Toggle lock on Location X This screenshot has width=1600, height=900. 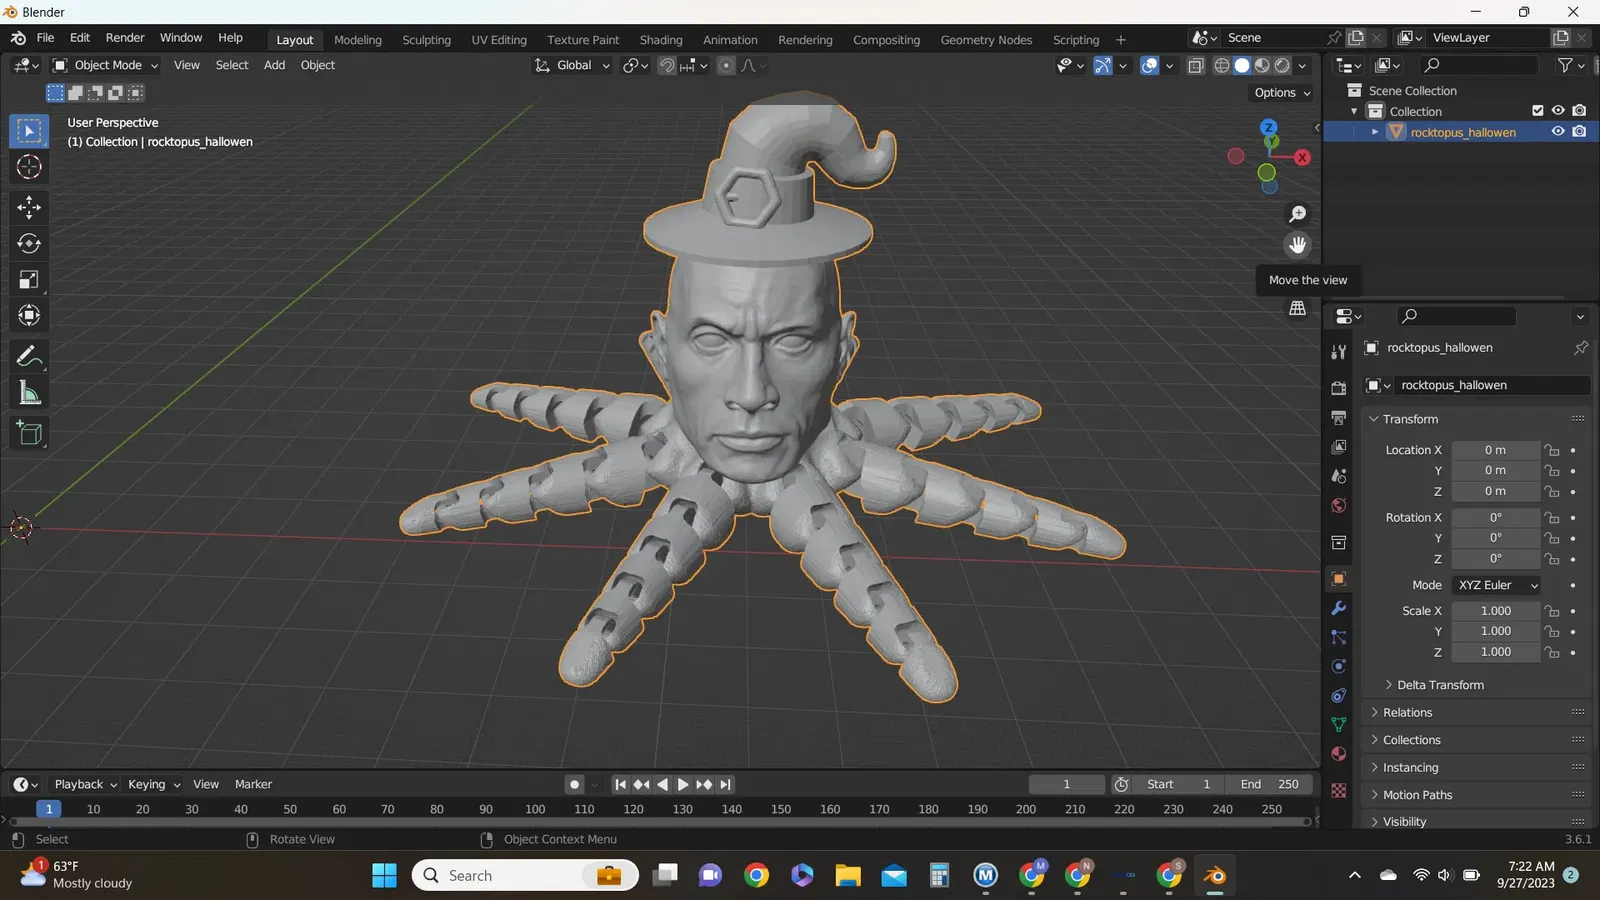pyautogui.click(x=1552, y=450)
